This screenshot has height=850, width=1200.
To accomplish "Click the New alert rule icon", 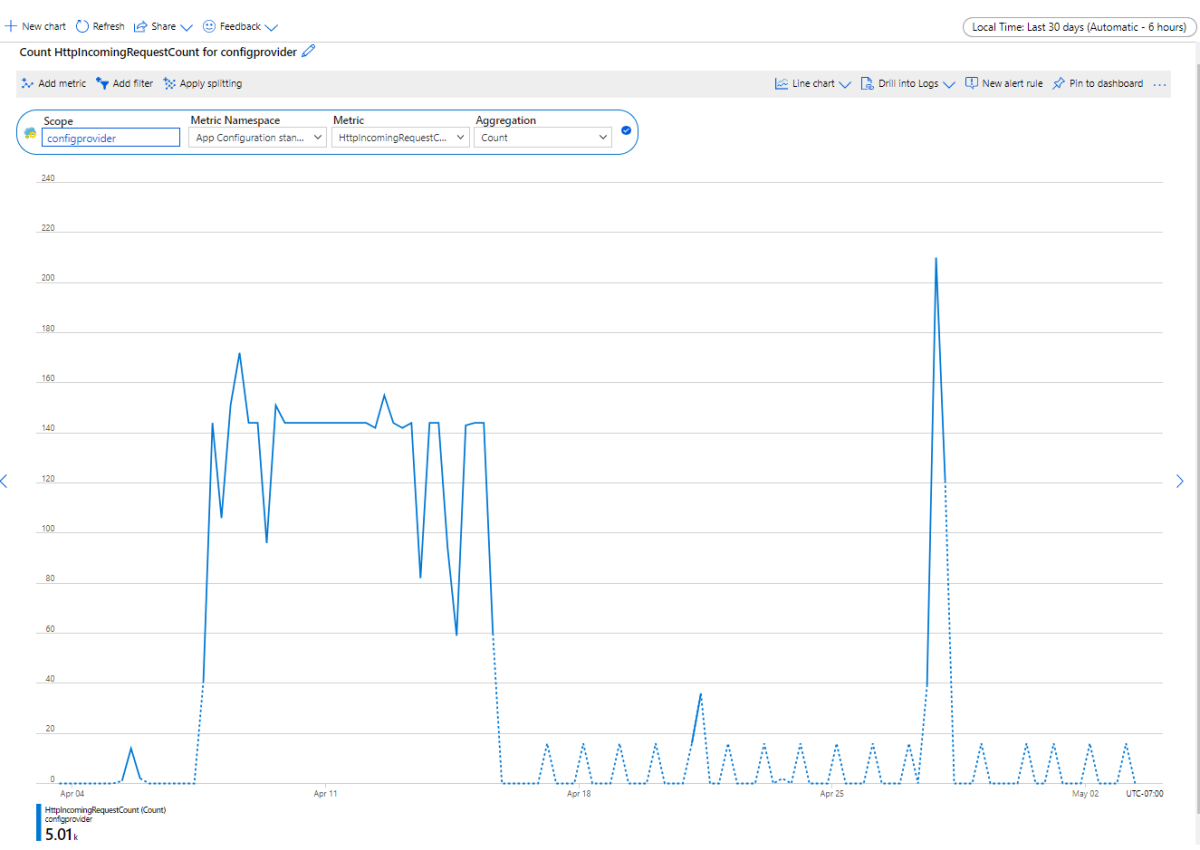I will [971, 83].
